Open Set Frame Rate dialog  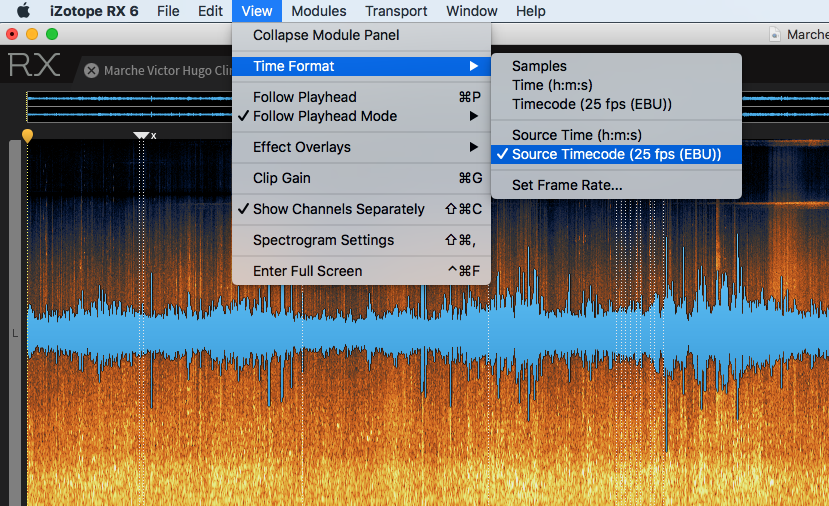(x=616, y=186)
